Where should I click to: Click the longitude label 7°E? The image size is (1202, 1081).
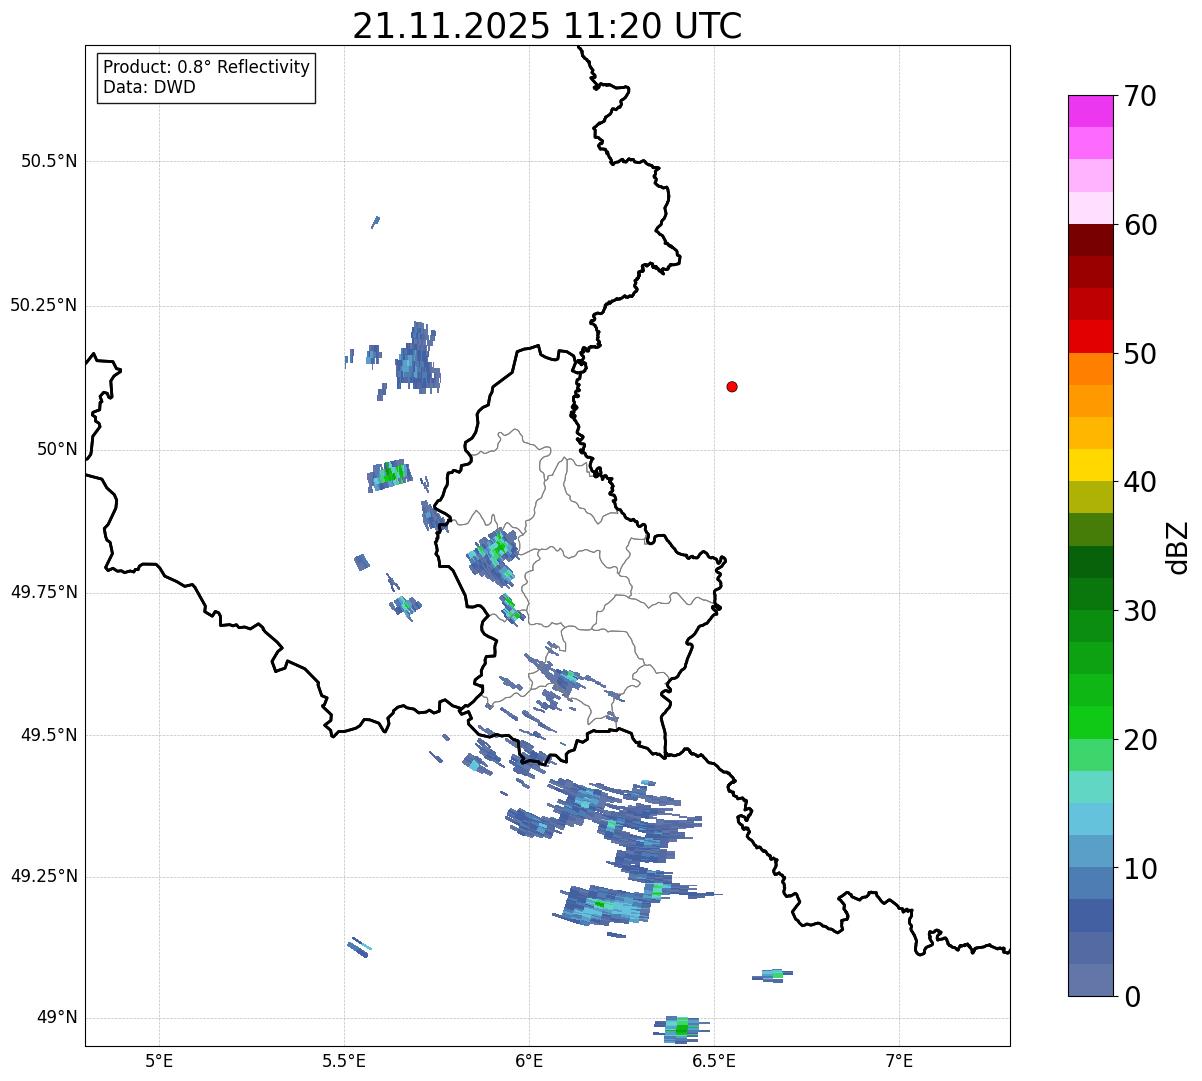pyautogui.click(x=899, y=1060)
